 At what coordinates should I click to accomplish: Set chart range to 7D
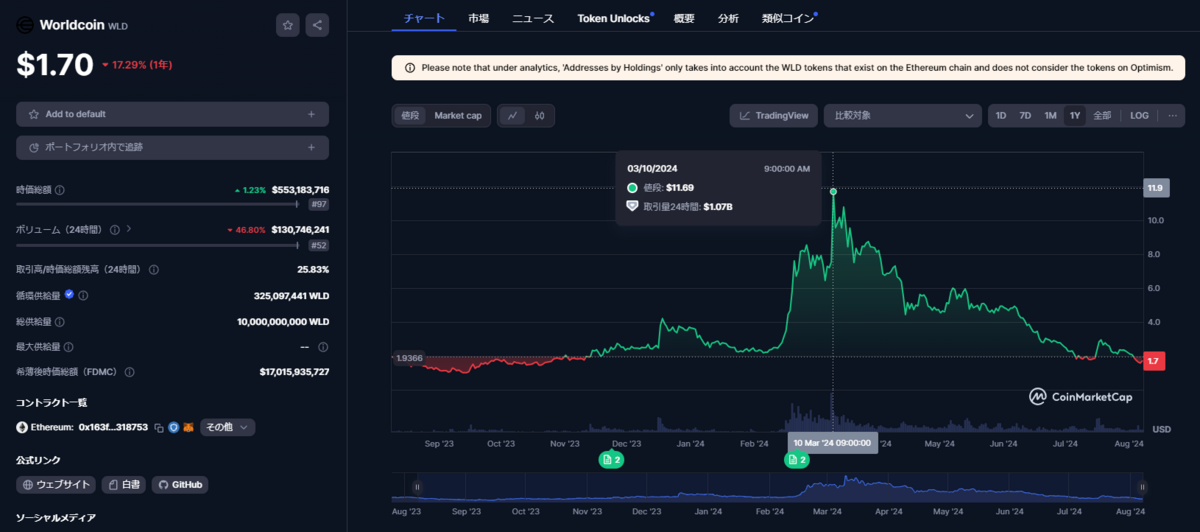pos(1025,115)
